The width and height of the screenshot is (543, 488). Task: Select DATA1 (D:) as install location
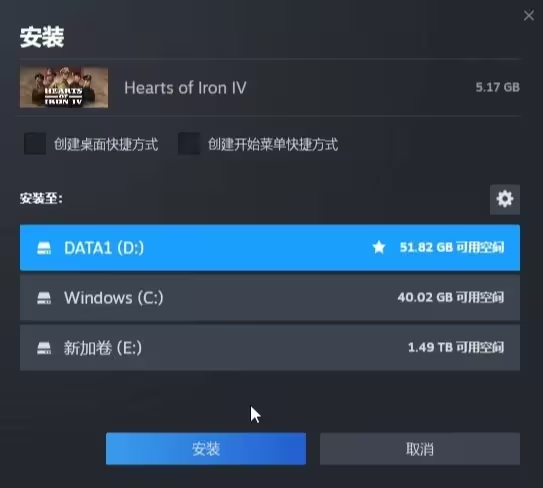tap(270, 248)
